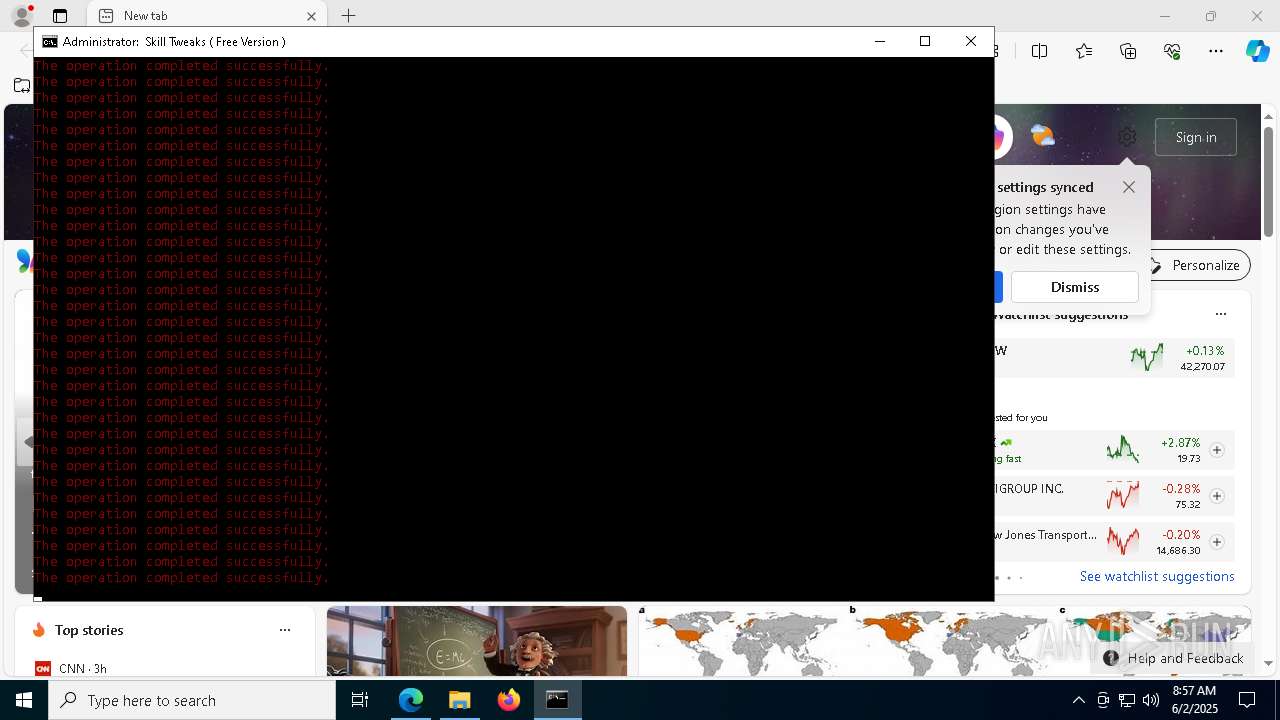Open watchlist suggestions more options menu

tap(1221, 314)
